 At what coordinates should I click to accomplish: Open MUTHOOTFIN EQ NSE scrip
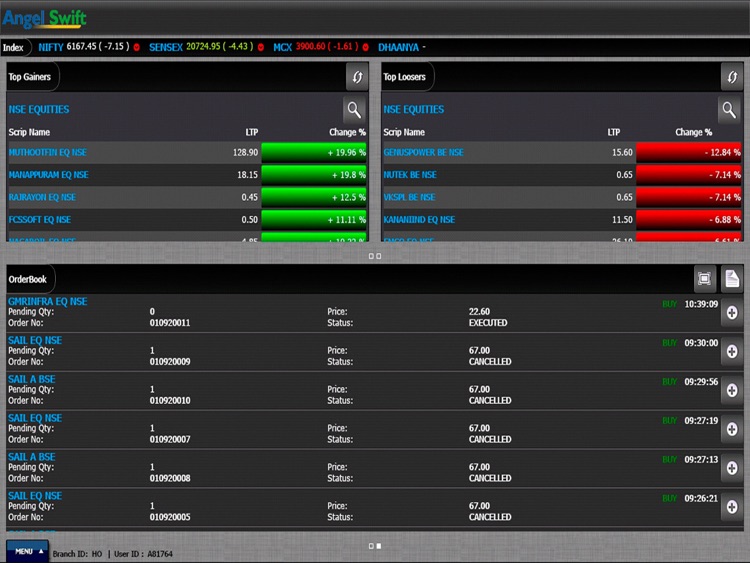47,152
